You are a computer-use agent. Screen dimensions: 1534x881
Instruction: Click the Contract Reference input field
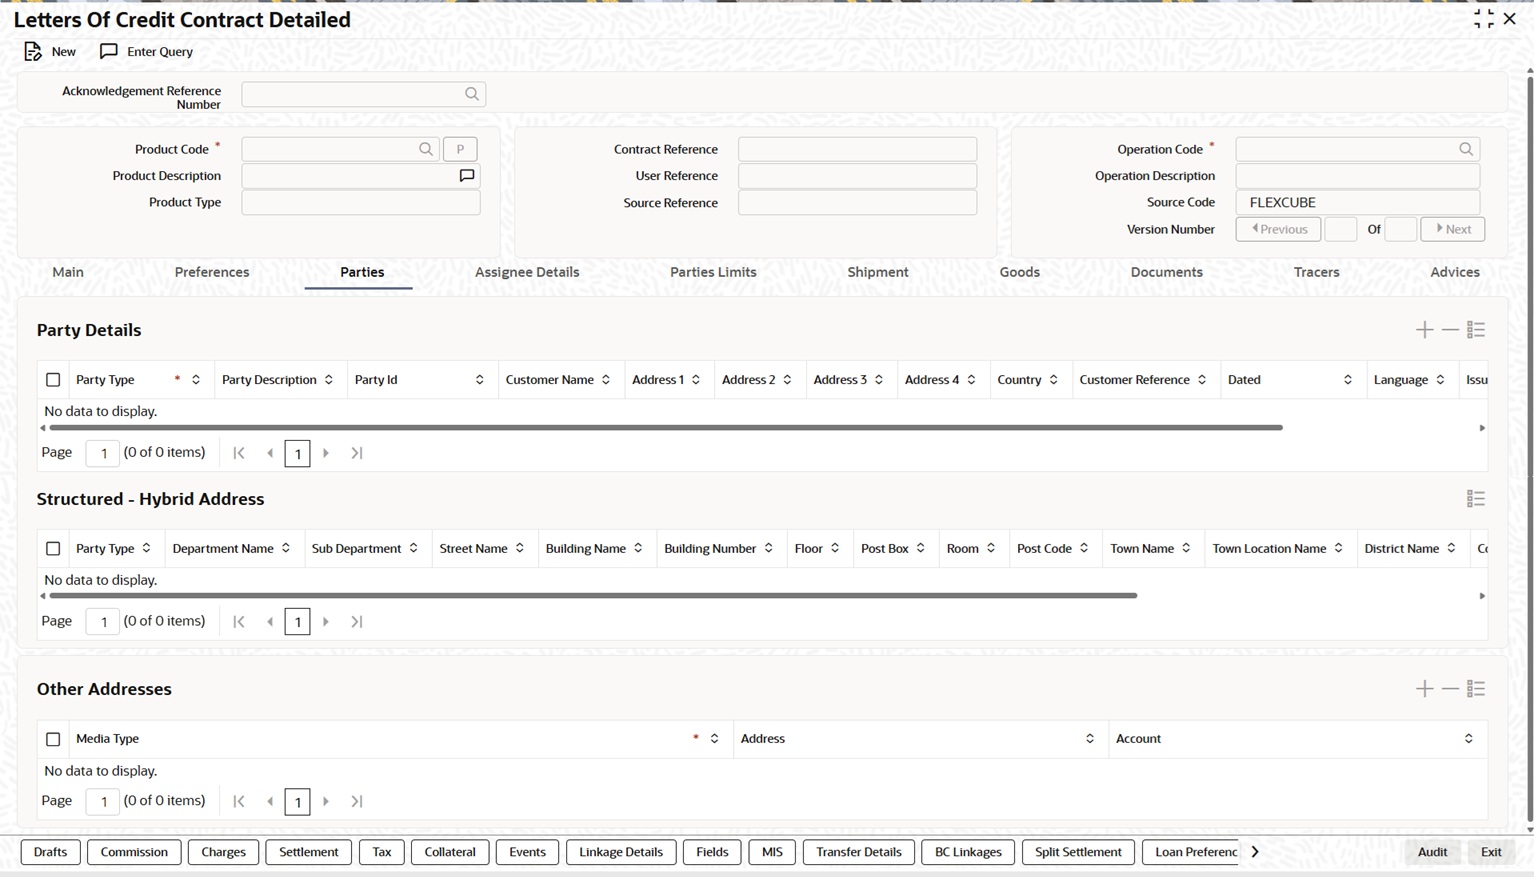tap(857, 149)
